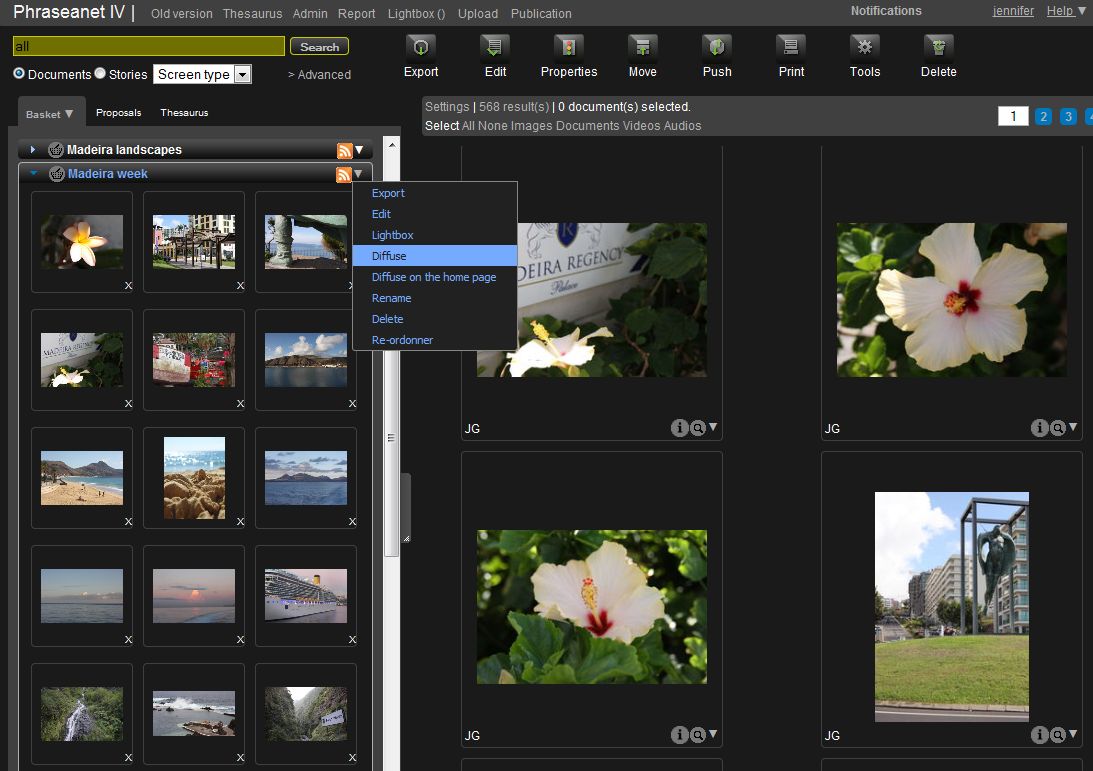Choose Diffuse from the context menu
The width and height of the screenshot is (1093, 771).
tap(389, 256)
